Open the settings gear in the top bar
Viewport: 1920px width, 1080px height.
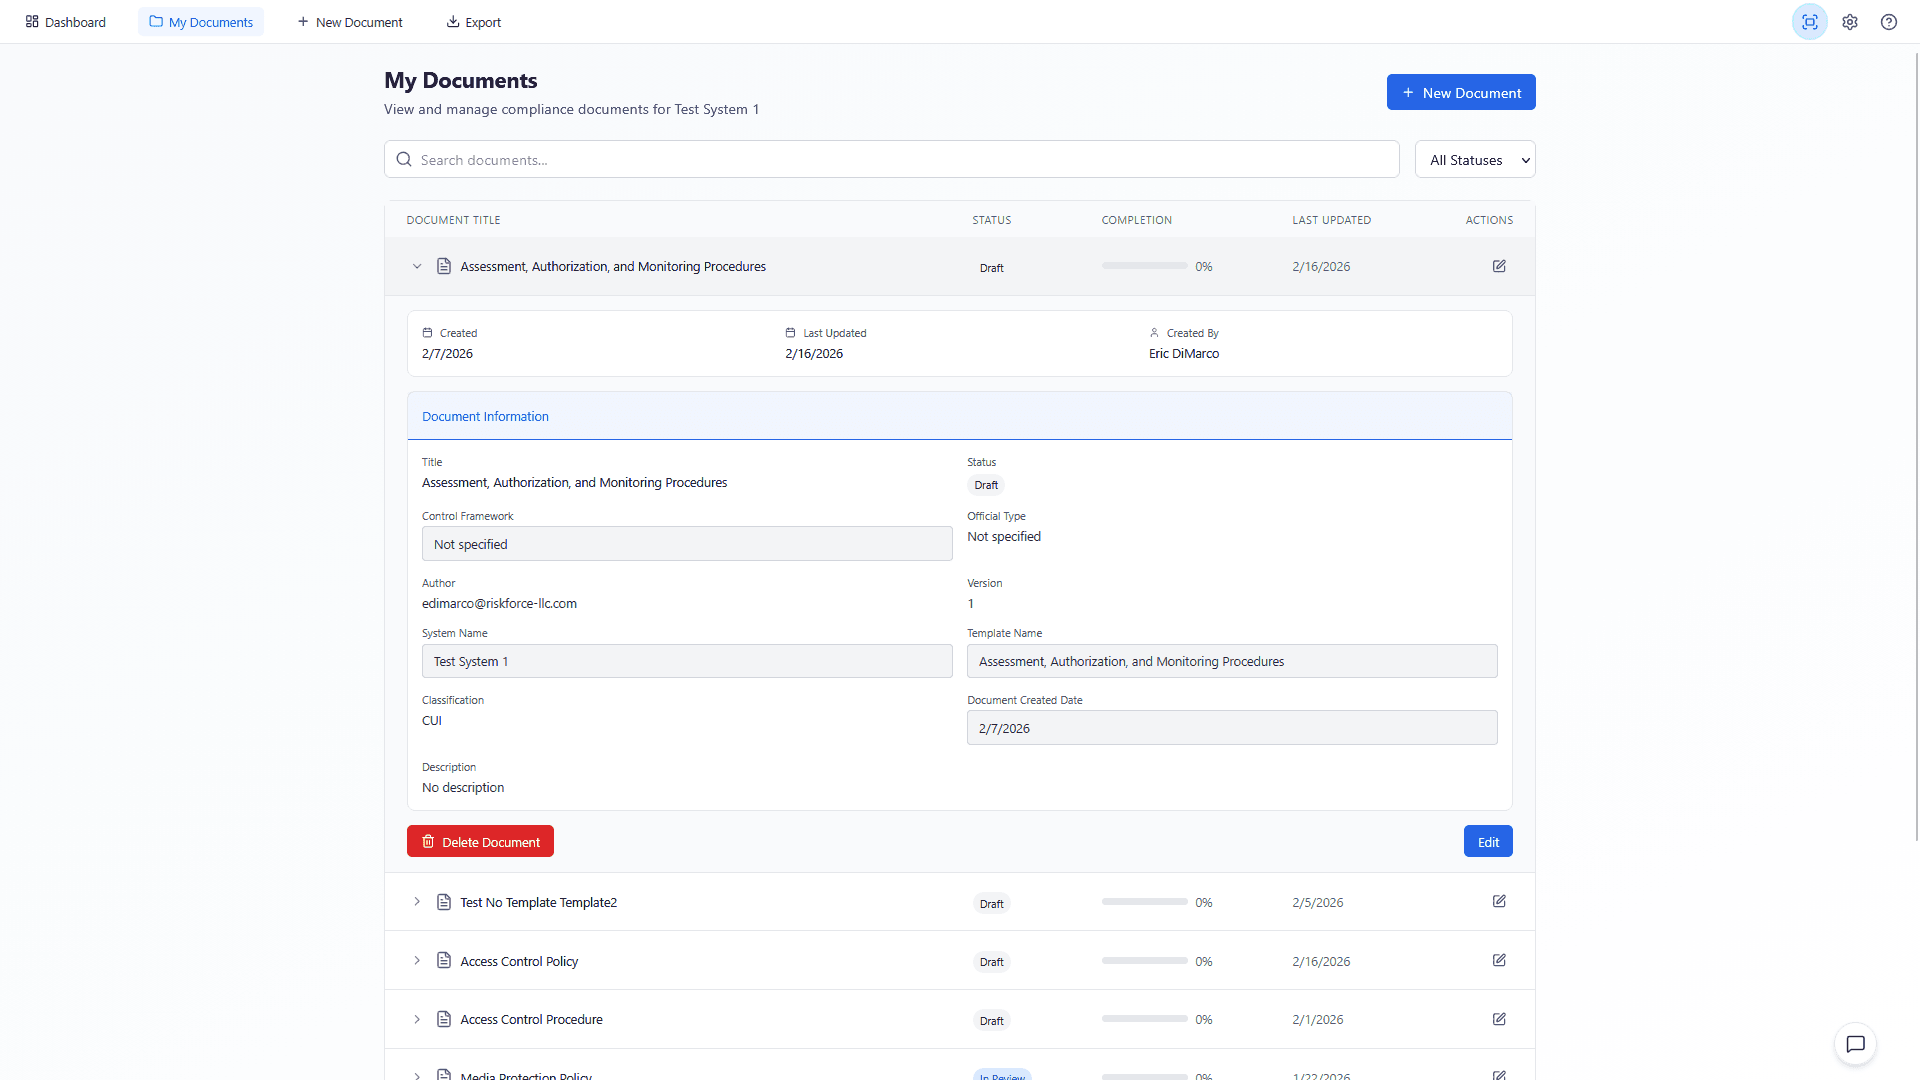[x=1849, y=21]
